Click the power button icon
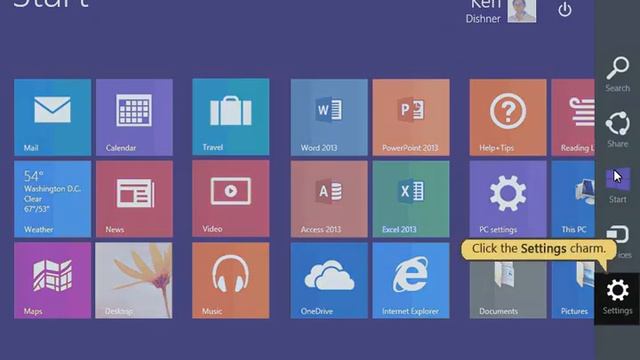Image resolution: width=640 pixels, height=360 pixels. click(565, 9)
